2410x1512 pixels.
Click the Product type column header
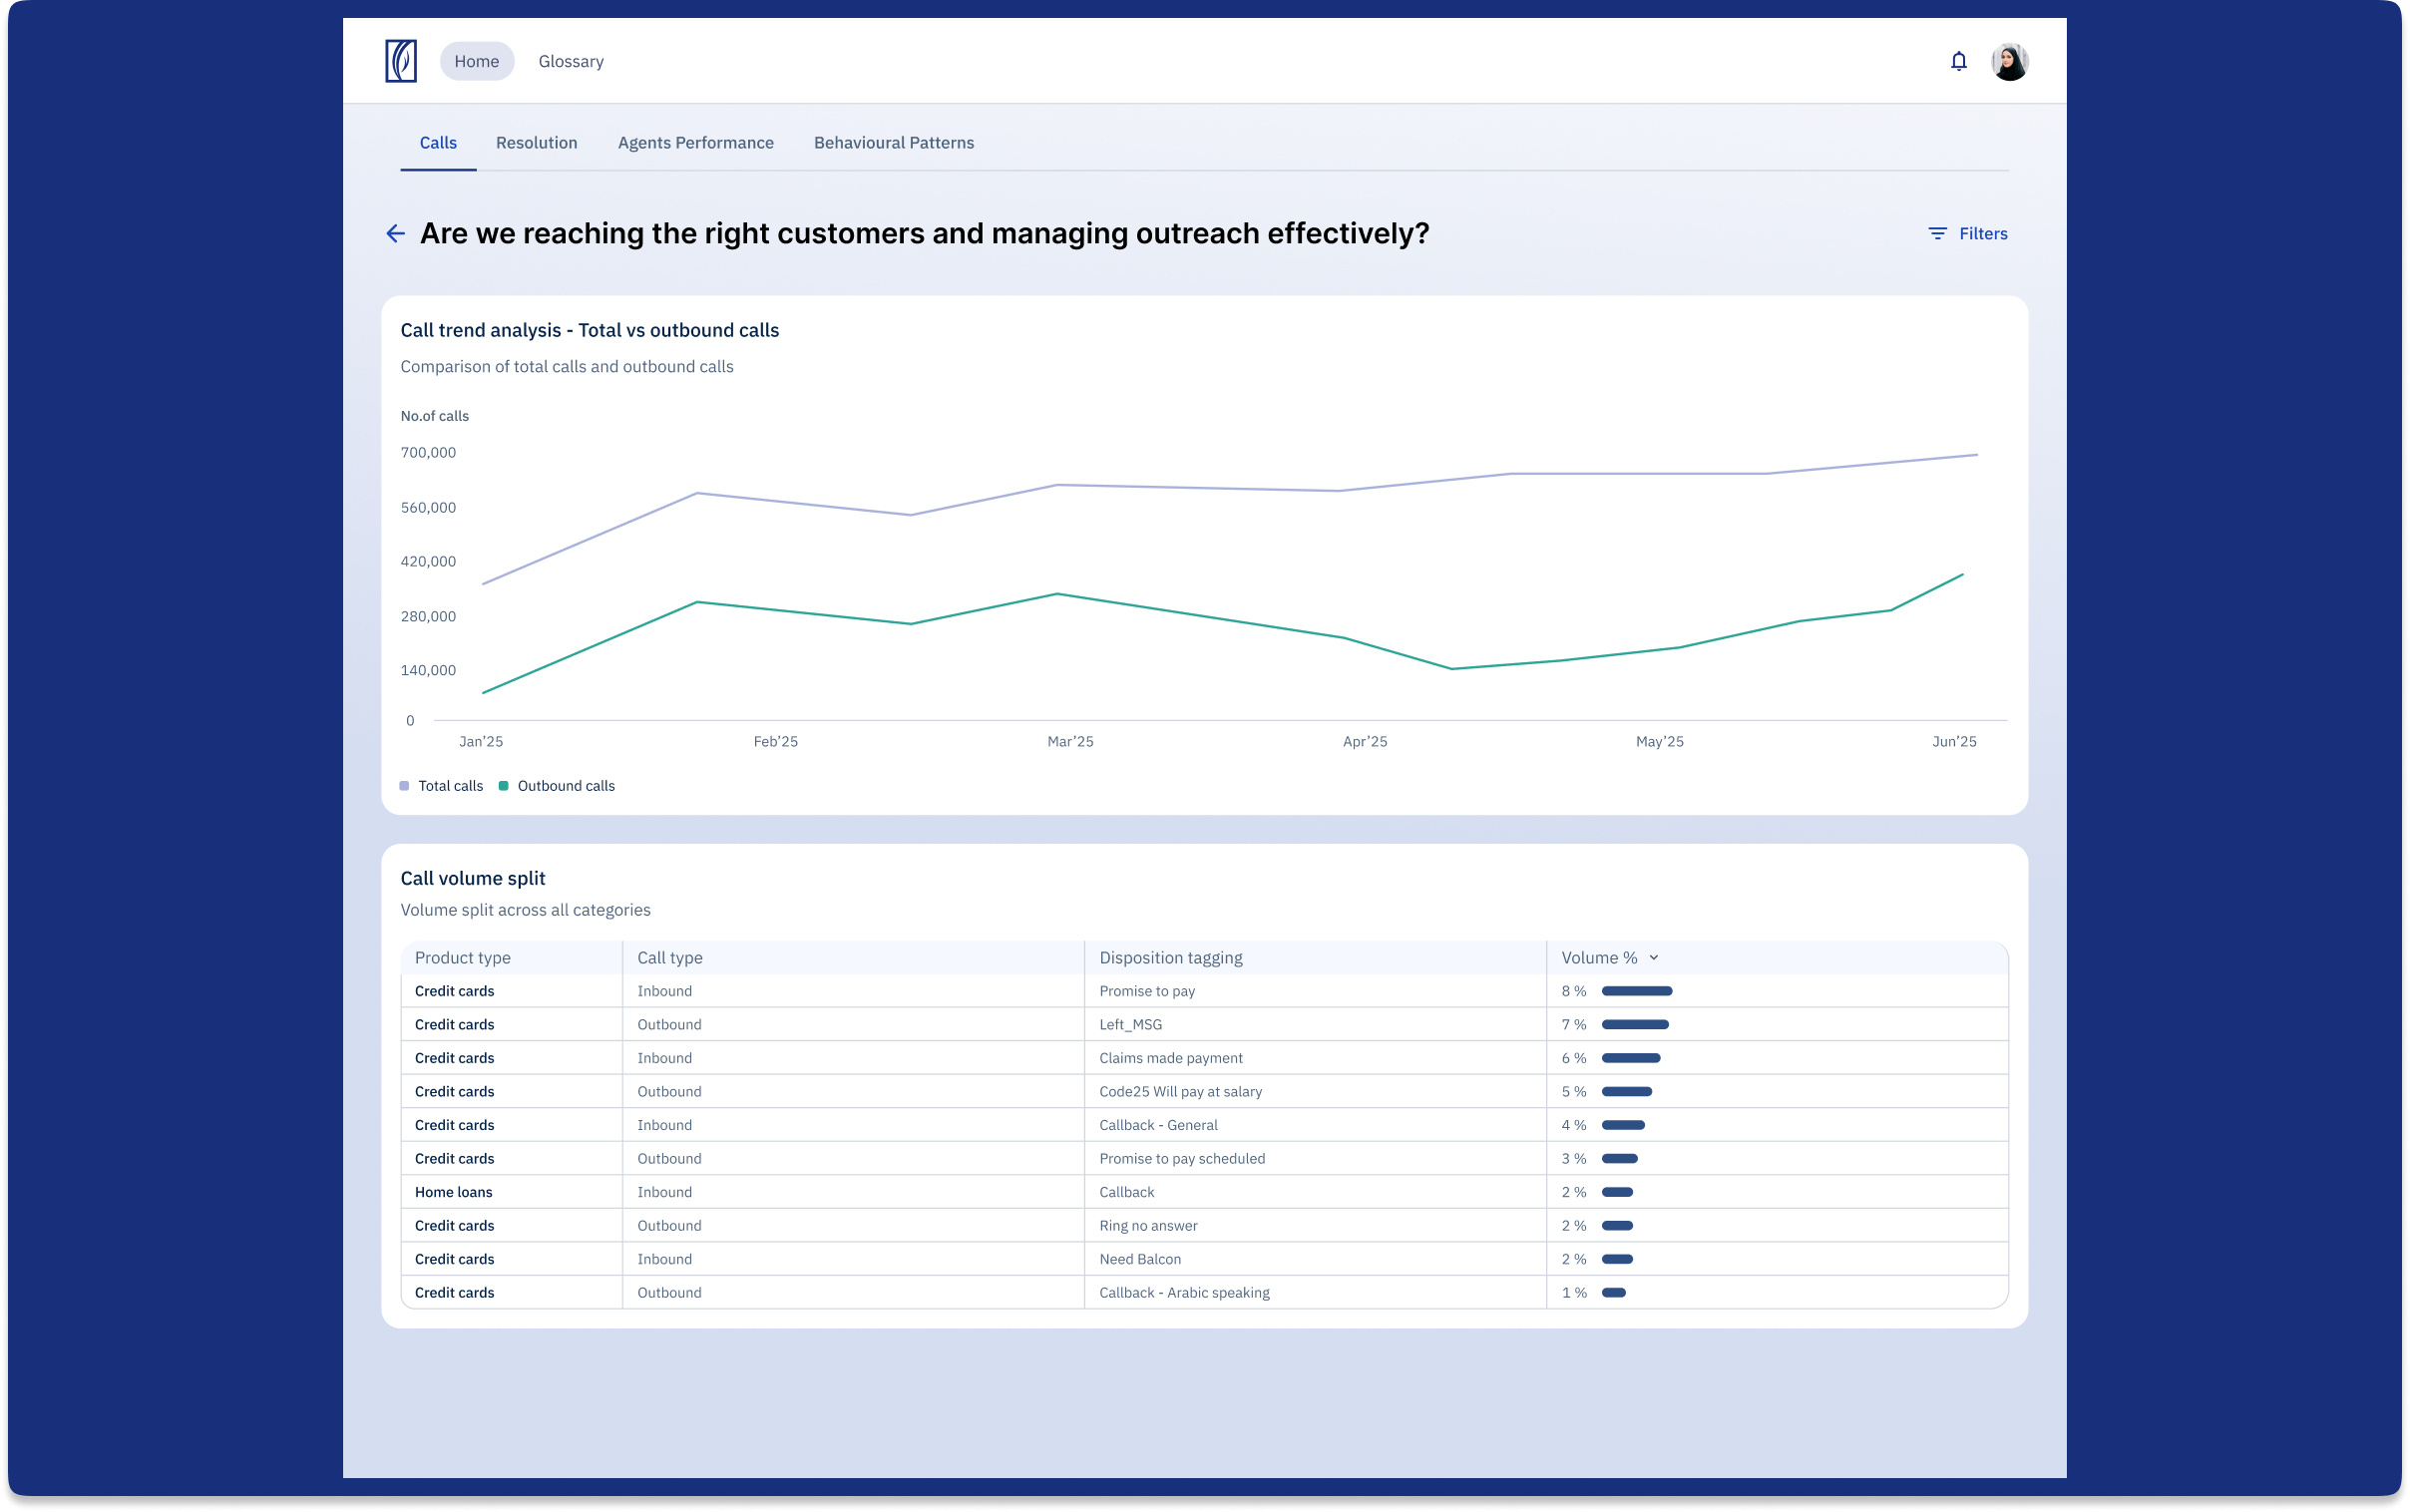462,958
